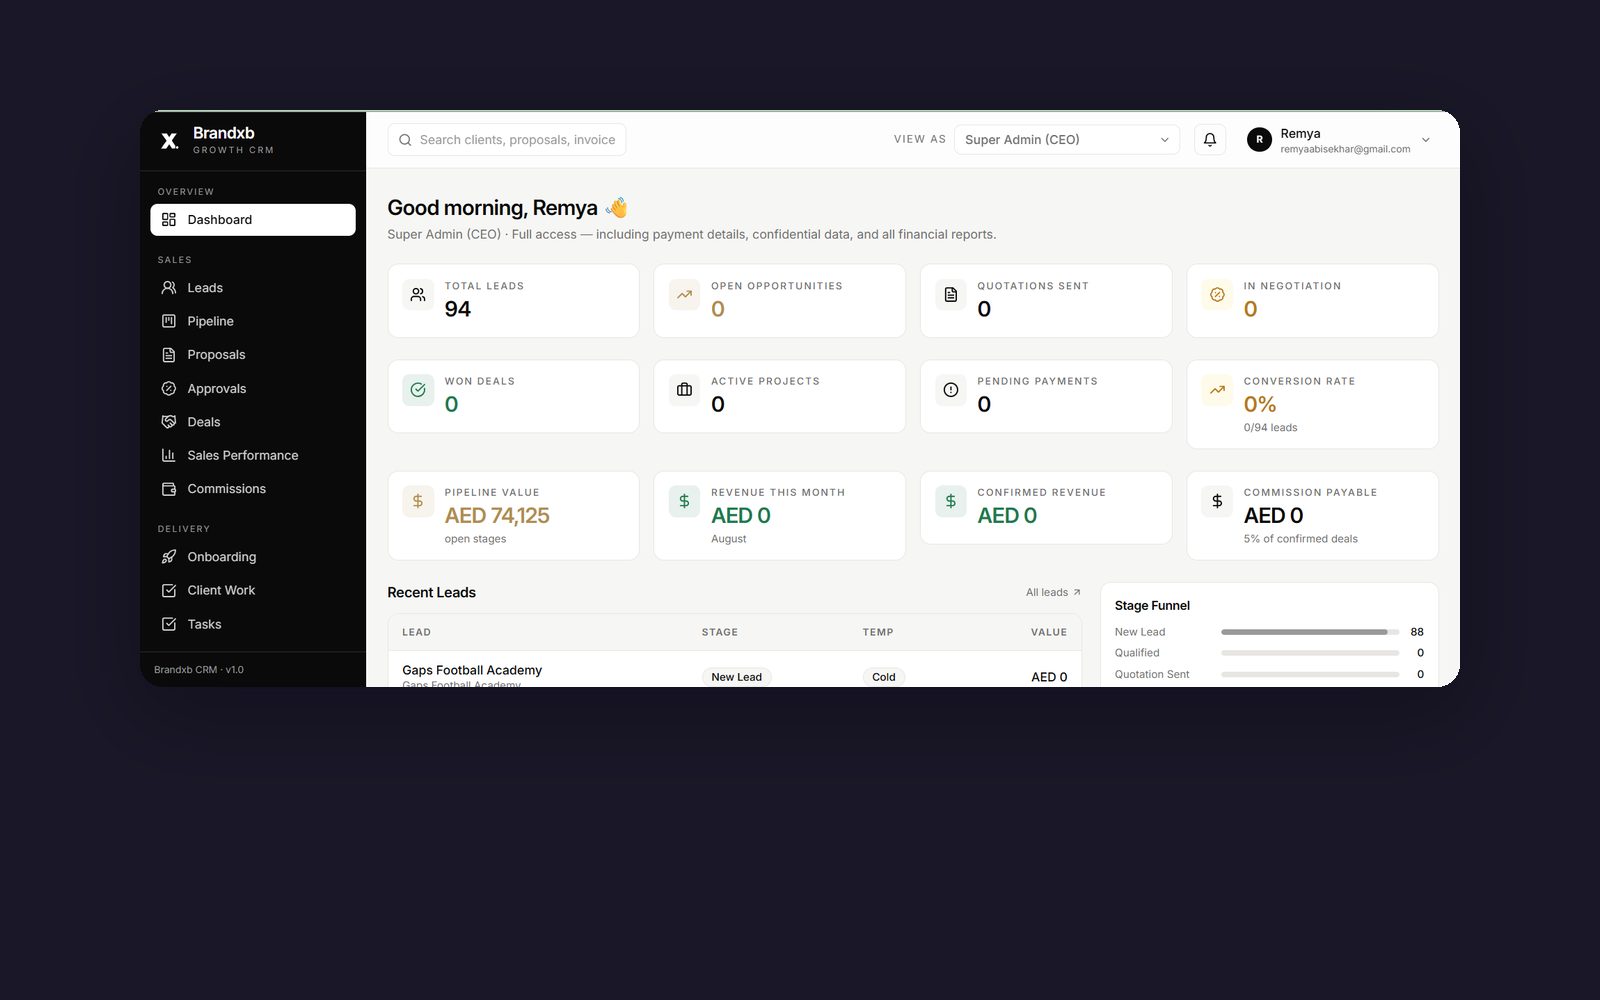Click the New Lead stage badge
This screenshot has width=1600, height=1000.
pos(737,677)
